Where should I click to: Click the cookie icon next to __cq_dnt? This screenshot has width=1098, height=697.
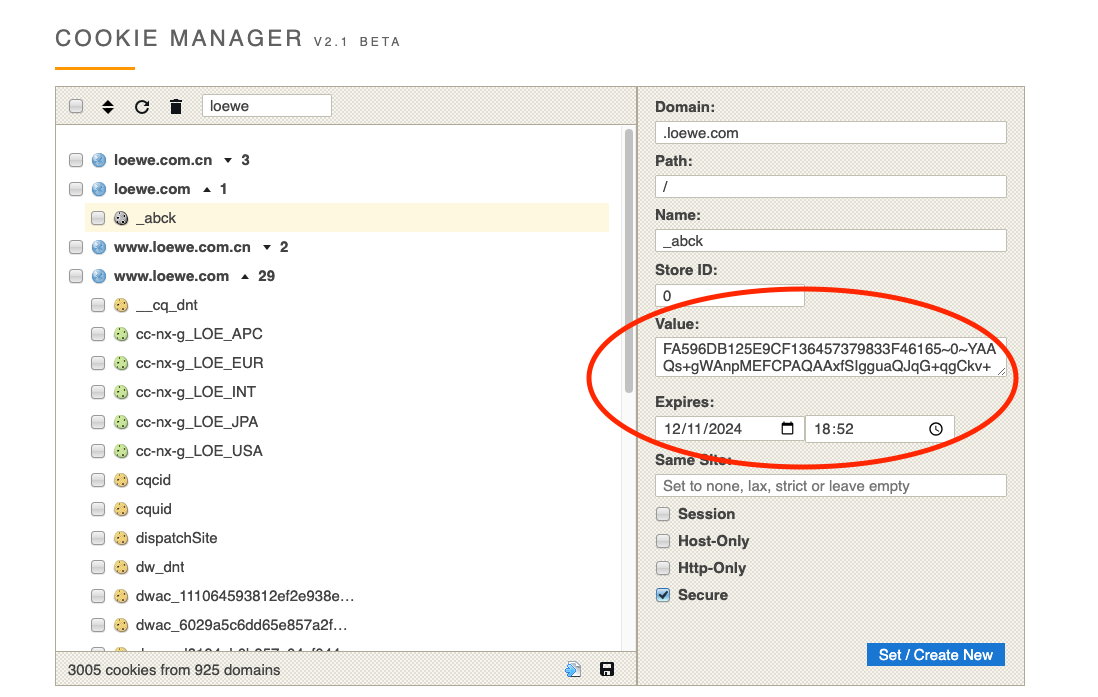pos(121,305)
